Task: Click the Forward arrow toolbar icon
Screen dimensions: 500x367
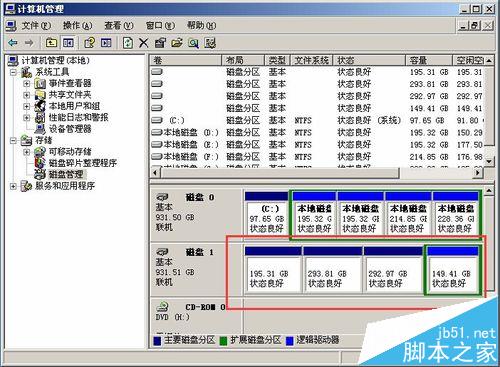Action: point(29,43)
